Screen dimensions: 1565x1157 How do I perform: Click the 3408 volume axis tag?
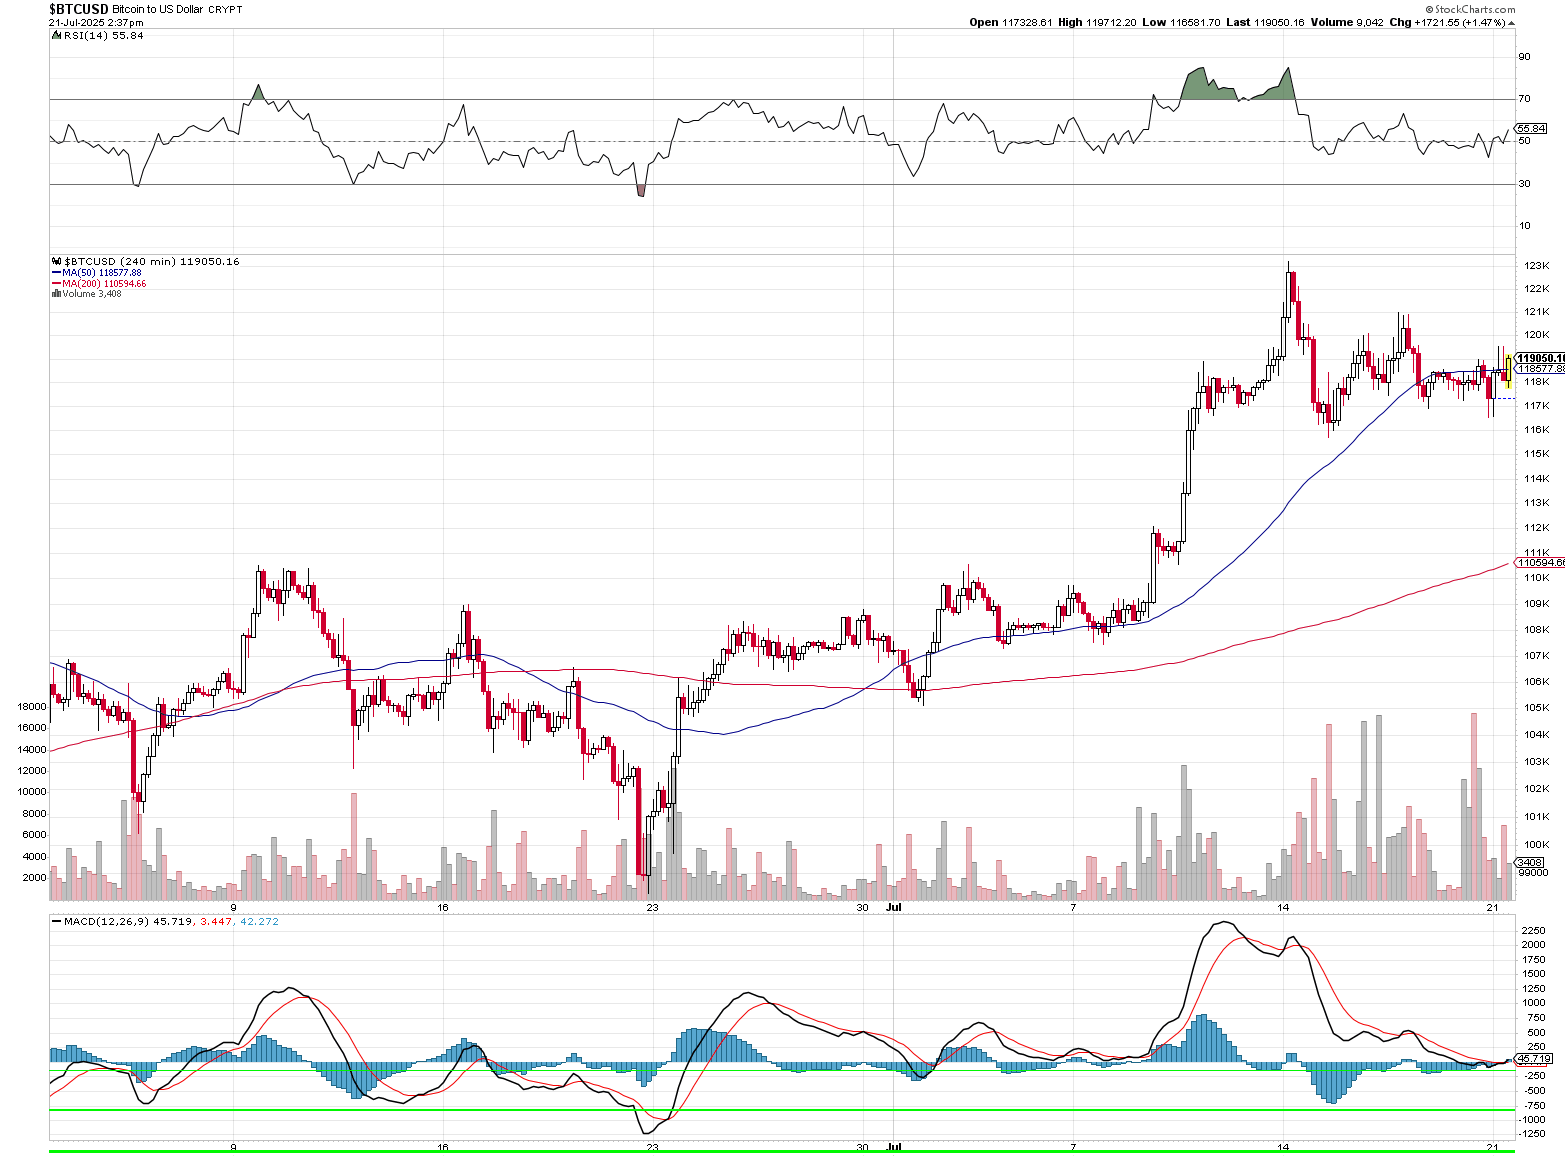point(1529,862)
